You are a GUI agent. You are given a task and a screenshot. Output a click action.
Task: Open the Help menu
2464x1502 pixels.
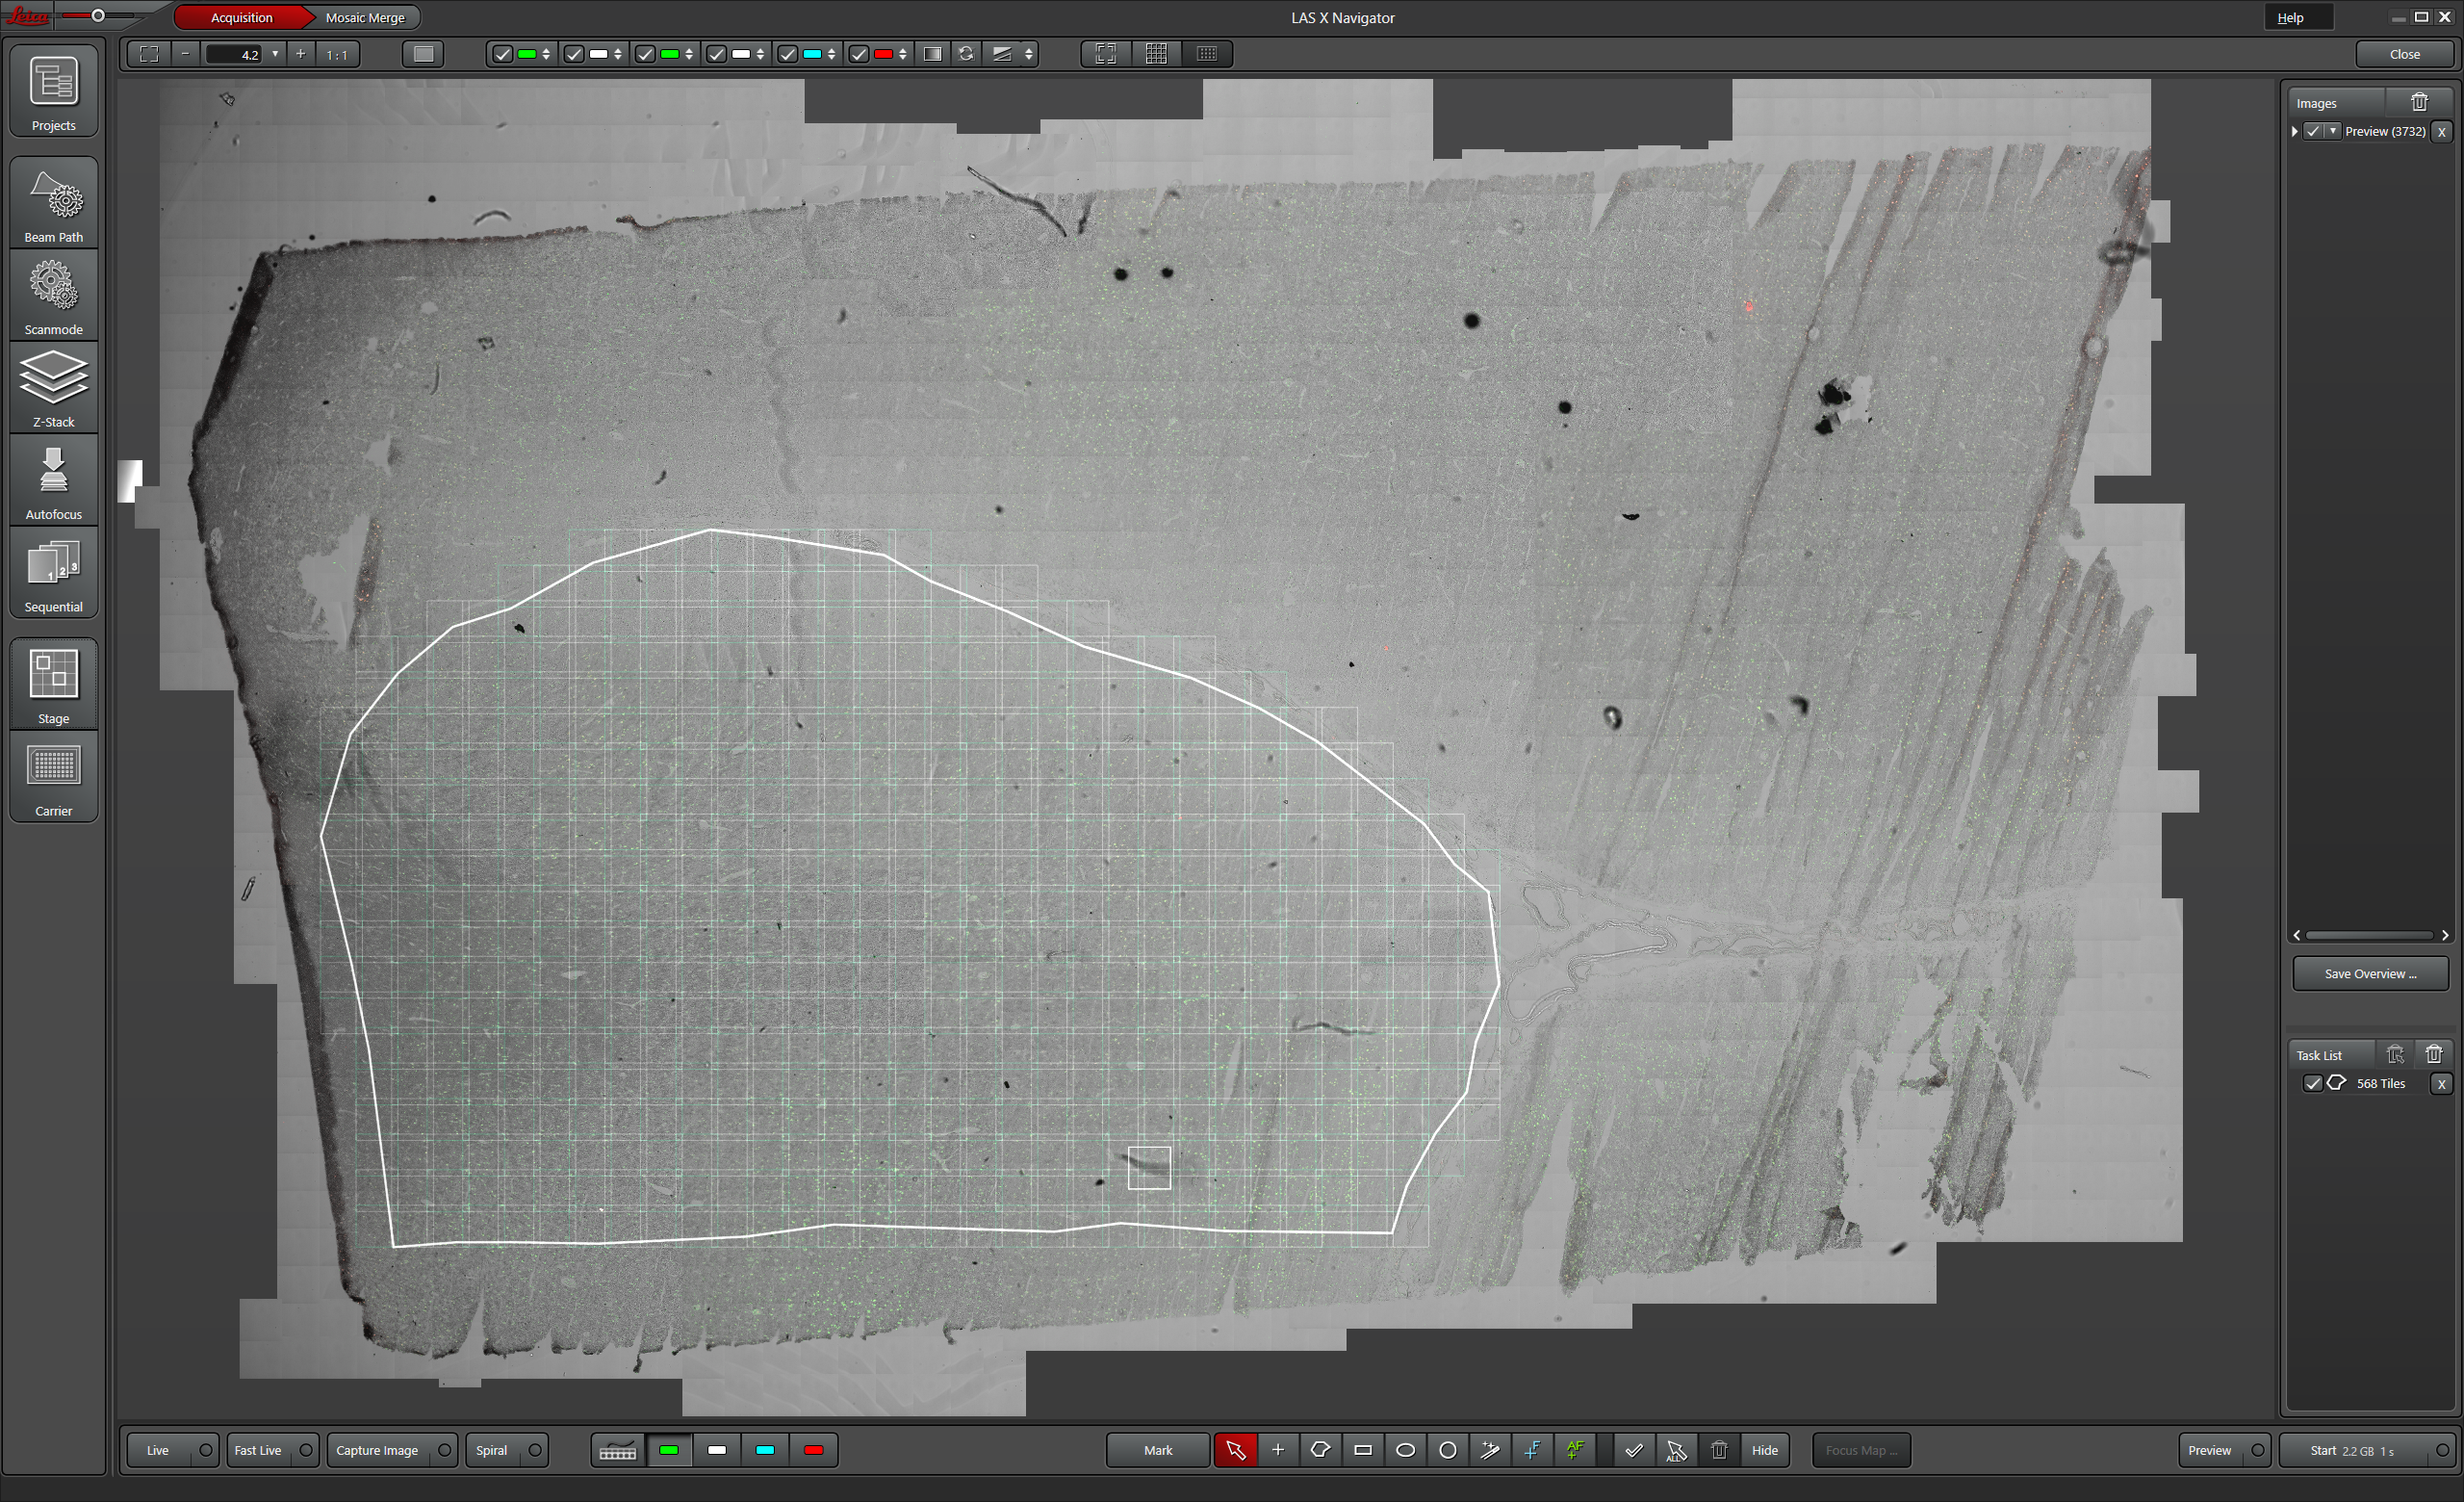2290,17
